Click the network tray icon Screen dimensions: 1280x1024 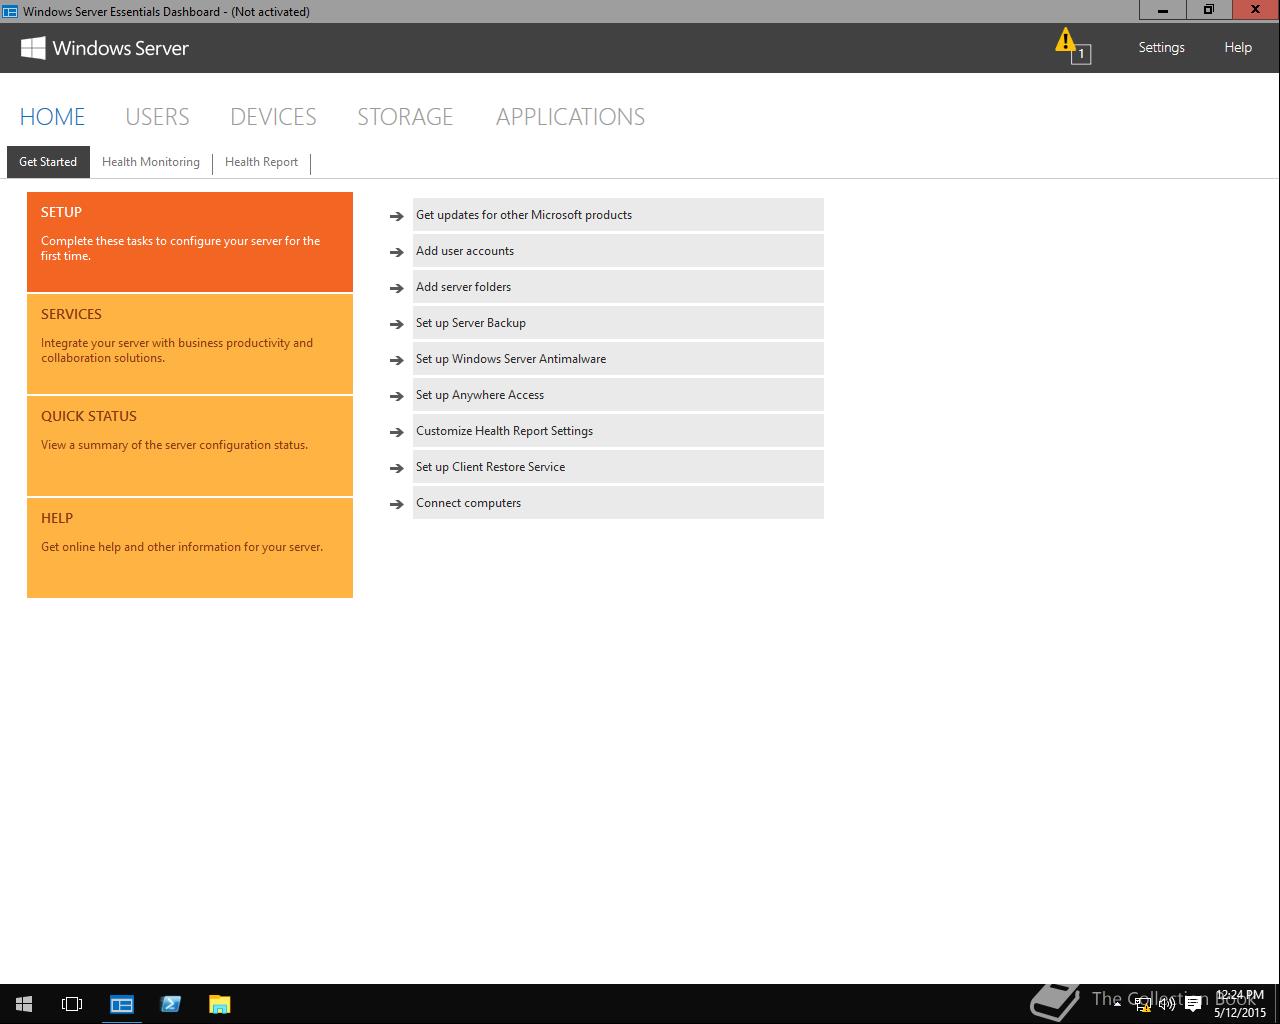1142,1004
